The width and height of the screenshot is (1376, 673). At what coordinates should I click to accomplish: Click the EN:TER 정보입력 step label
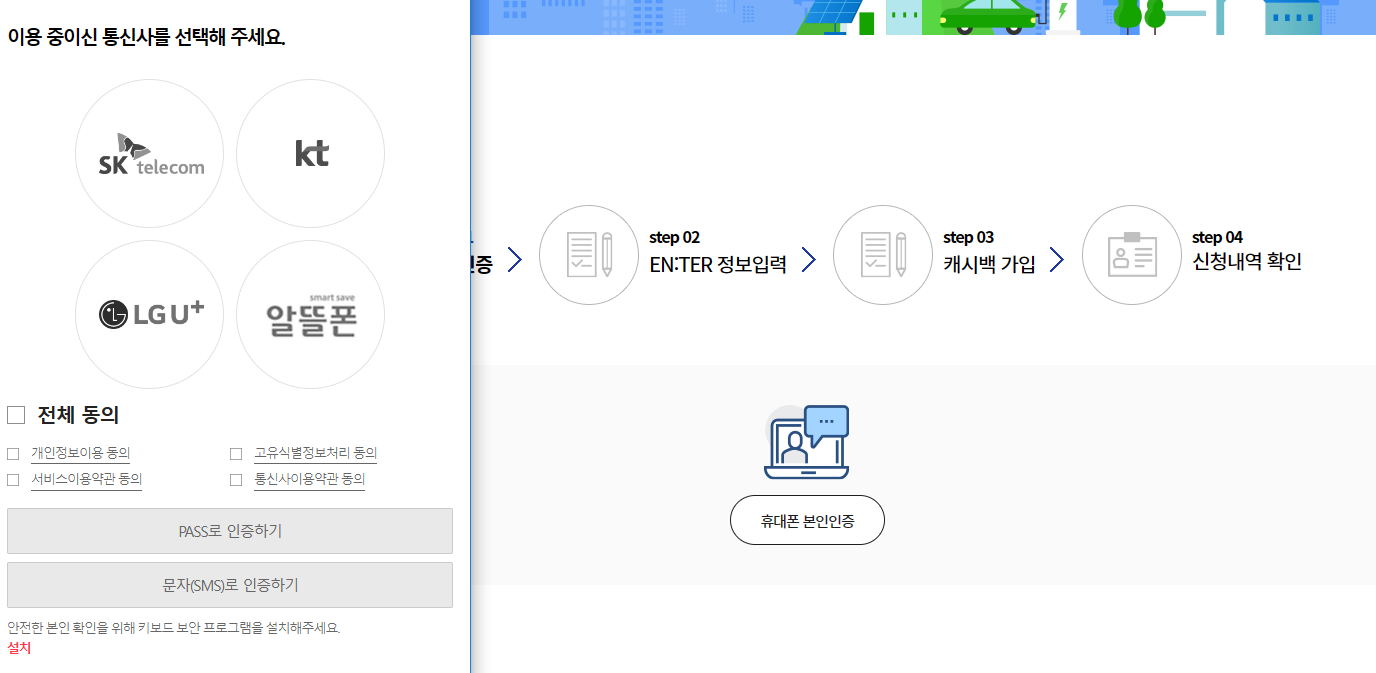(x=718, y=264)
